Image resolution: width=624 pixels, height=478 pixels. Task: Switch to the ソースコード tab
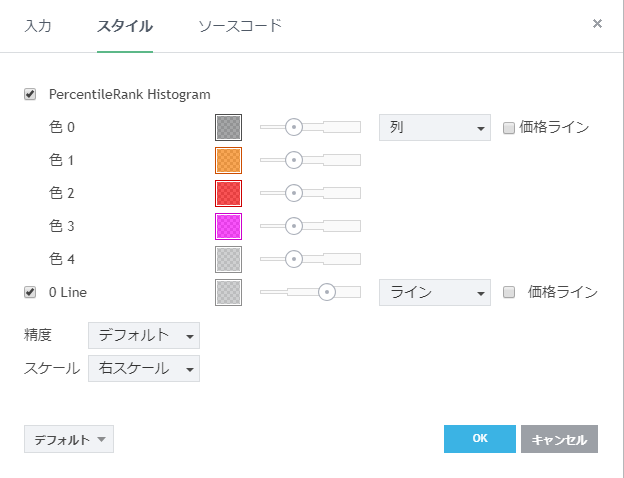240,25
